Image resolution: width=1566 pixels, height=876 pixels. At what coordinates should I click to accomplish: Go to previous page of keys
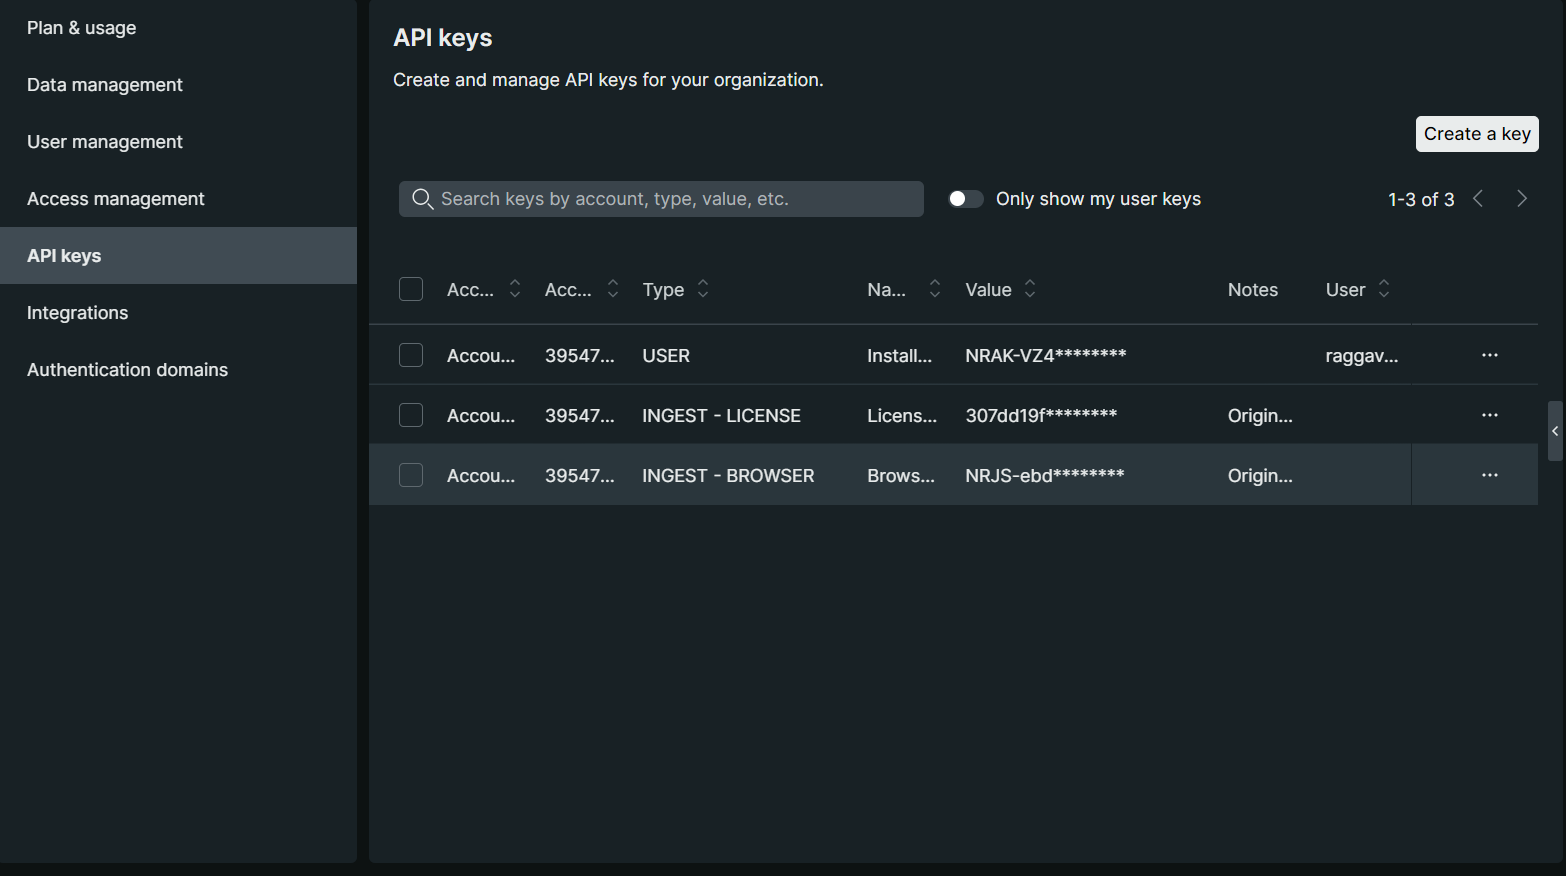(1478, 199)
